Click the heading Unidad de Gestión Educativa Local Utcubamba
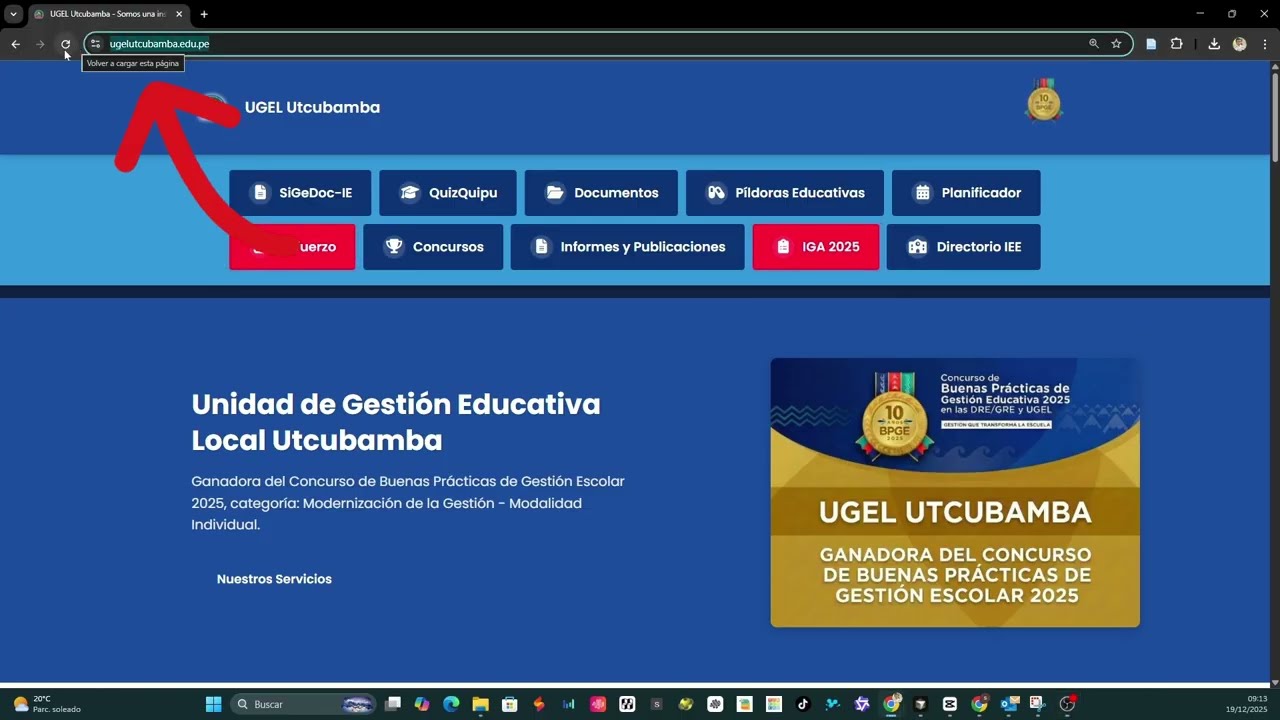 pos(396,422)
